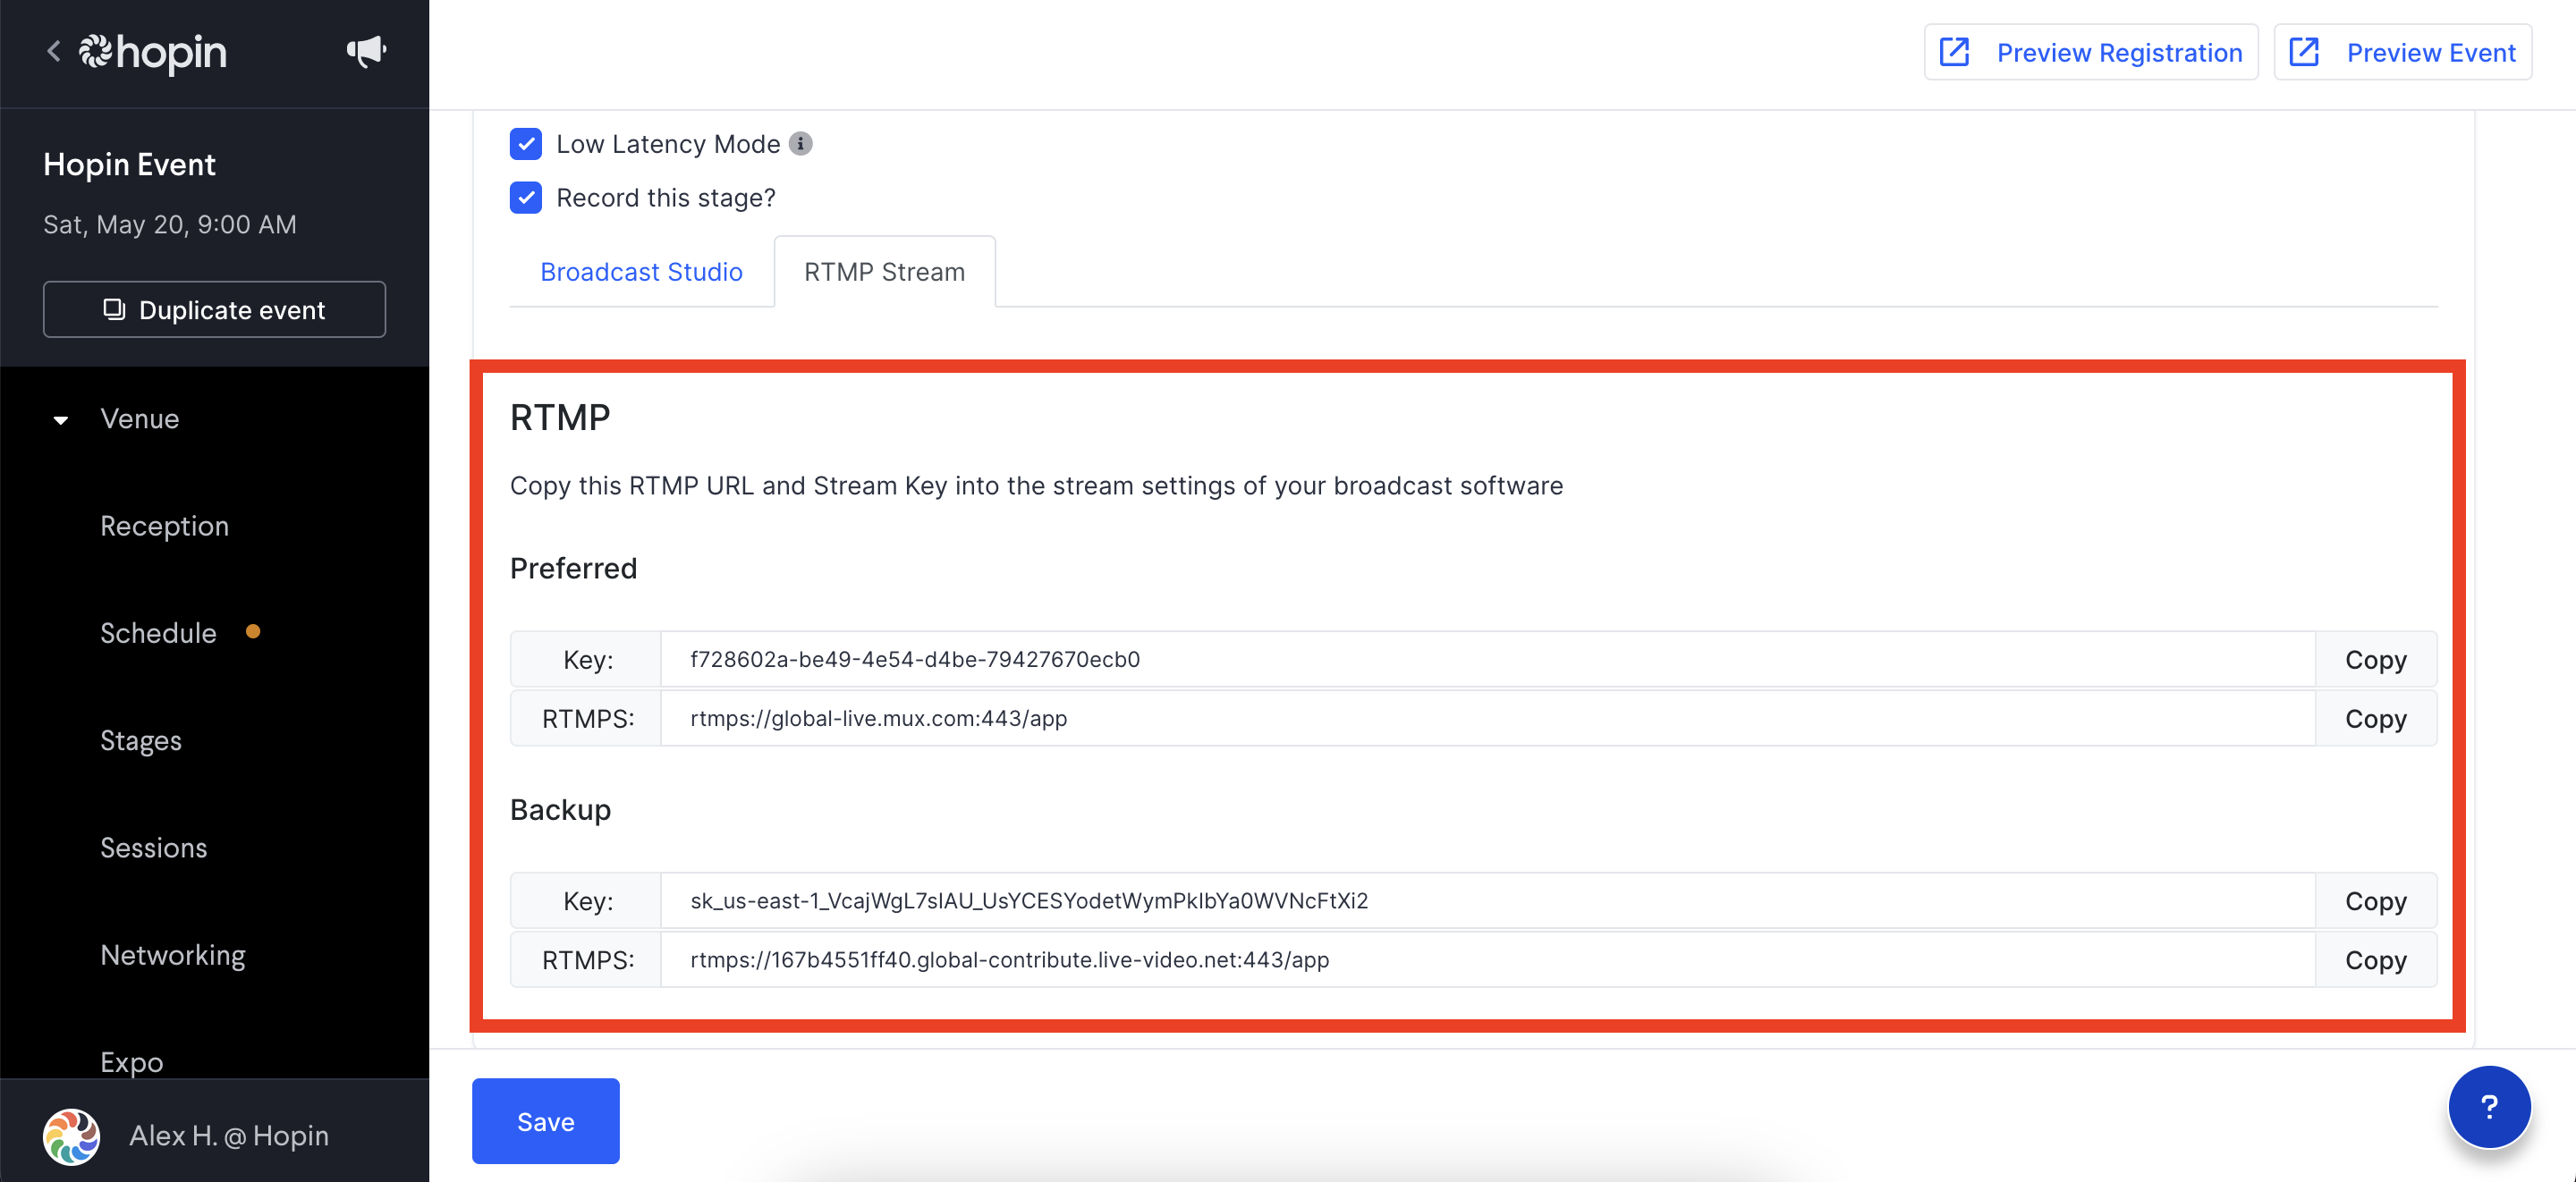Click the Preview Event button
2576x1182 pixels.
click(x=2402, y=52)
